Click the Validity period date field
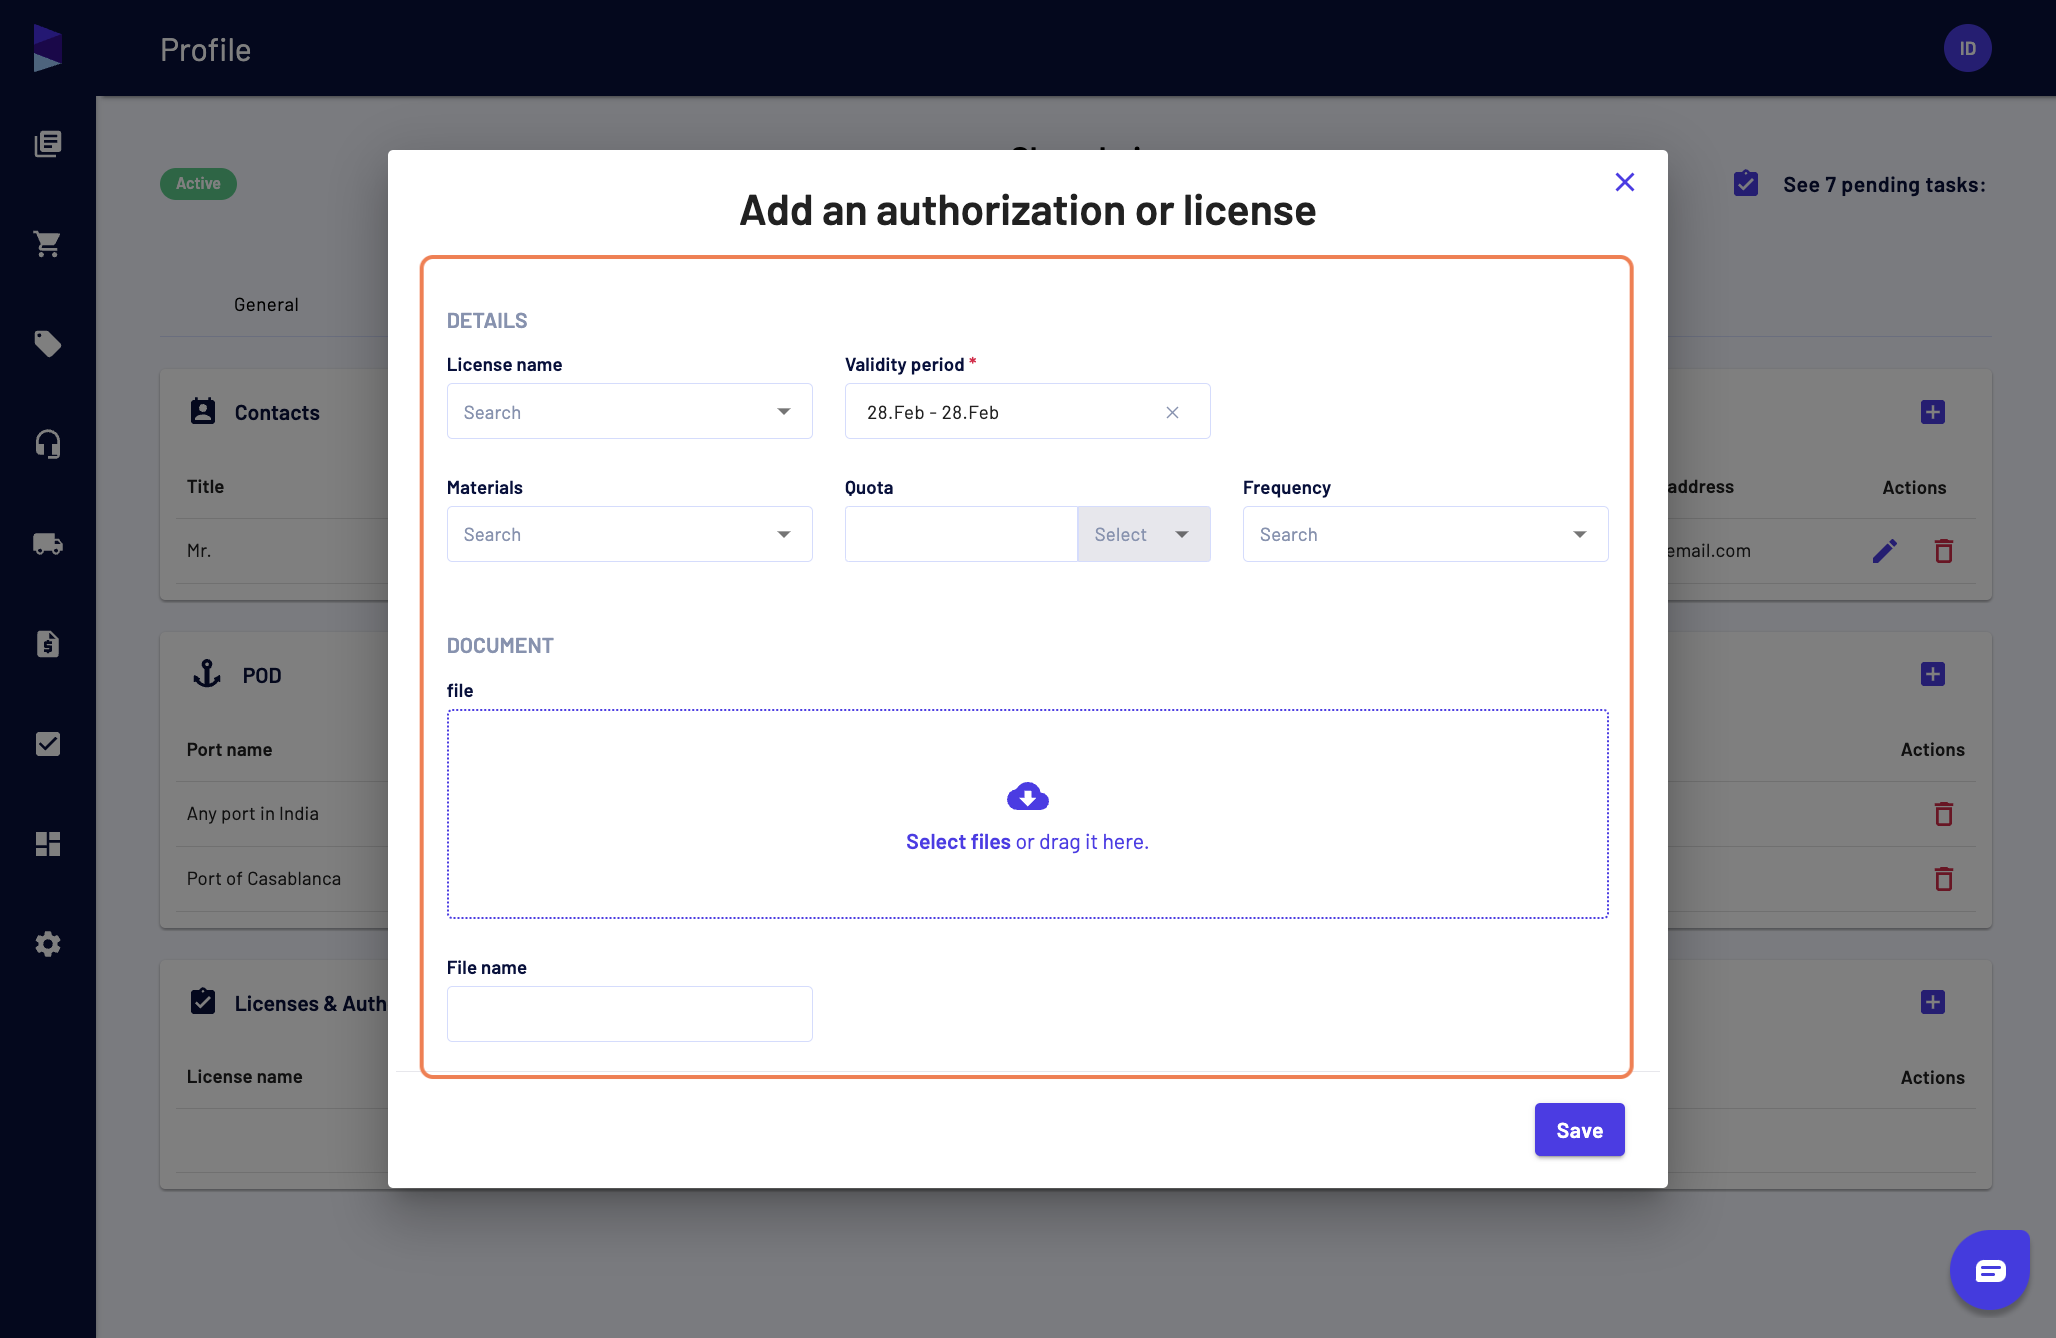 point(1027,412)
